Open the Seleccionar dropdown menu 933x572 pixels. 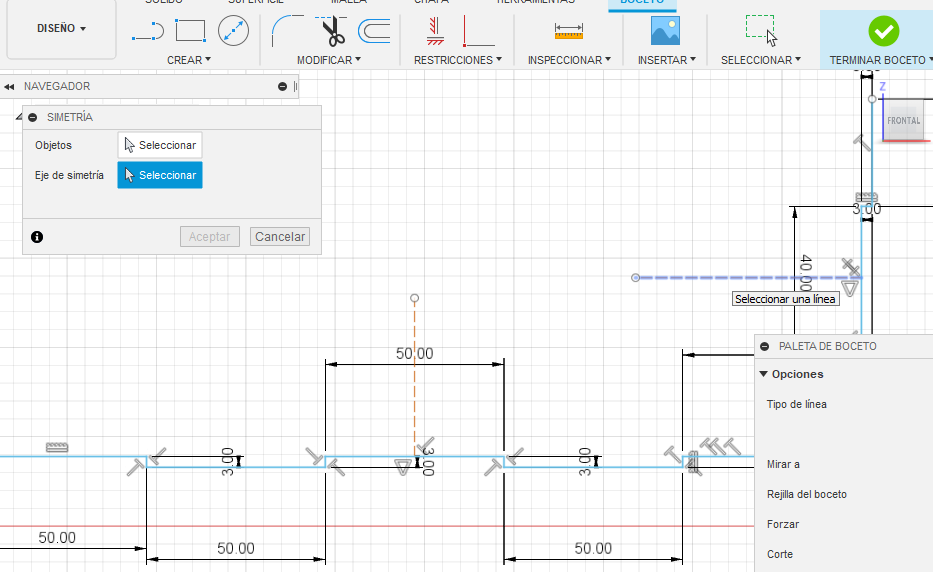click(x=760, y=60)
